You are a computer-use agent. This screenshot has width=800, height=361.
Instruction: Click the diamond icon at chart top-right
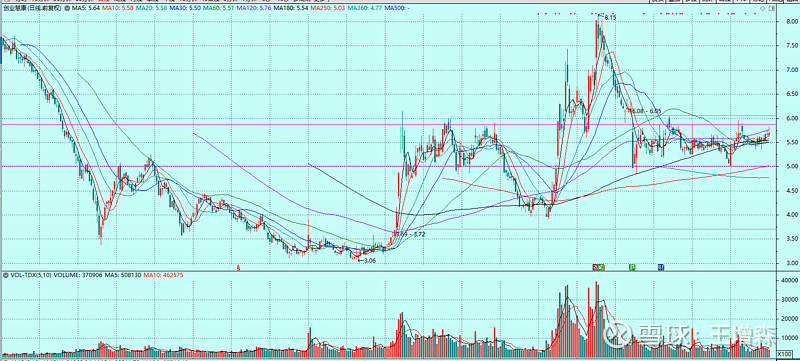tap(763, 8)
